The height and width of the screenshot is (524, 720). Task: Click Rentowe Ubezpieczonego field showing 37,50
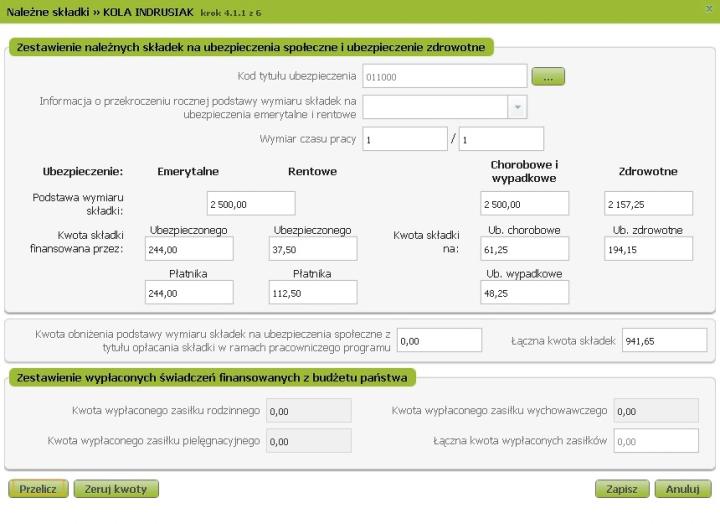(x=311, y=249)
